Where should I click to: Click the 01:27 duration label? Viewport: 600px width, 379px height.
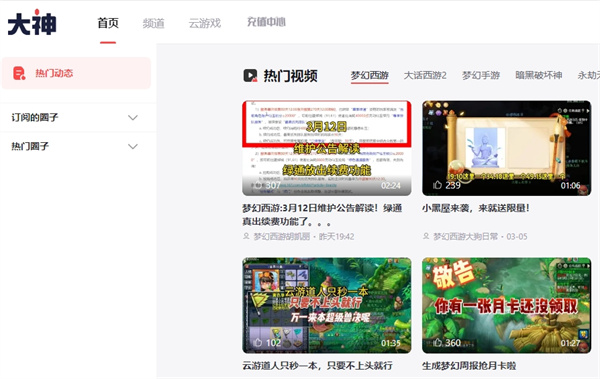[571, 343]
